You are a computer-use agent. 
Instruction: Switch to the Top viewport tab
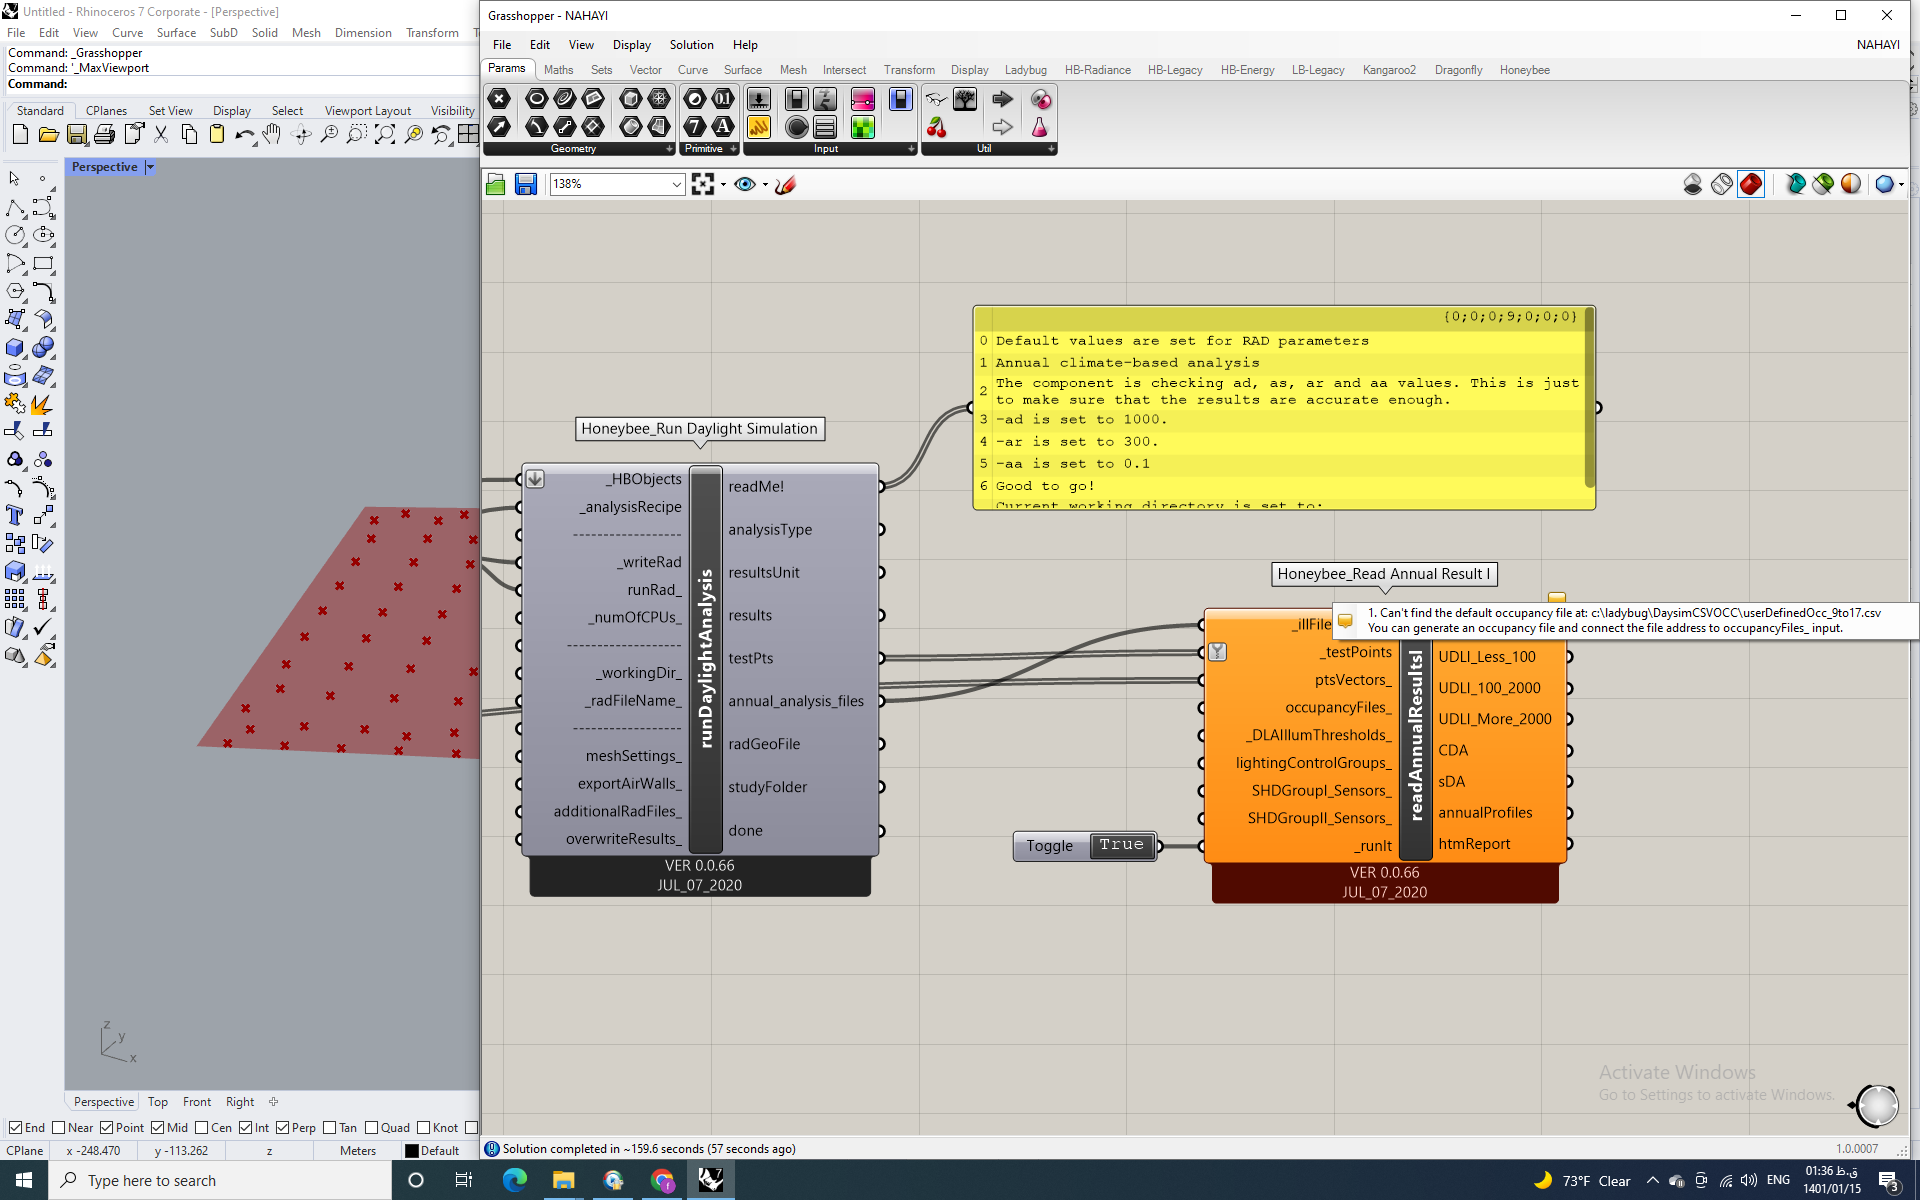click(158, 1101)
